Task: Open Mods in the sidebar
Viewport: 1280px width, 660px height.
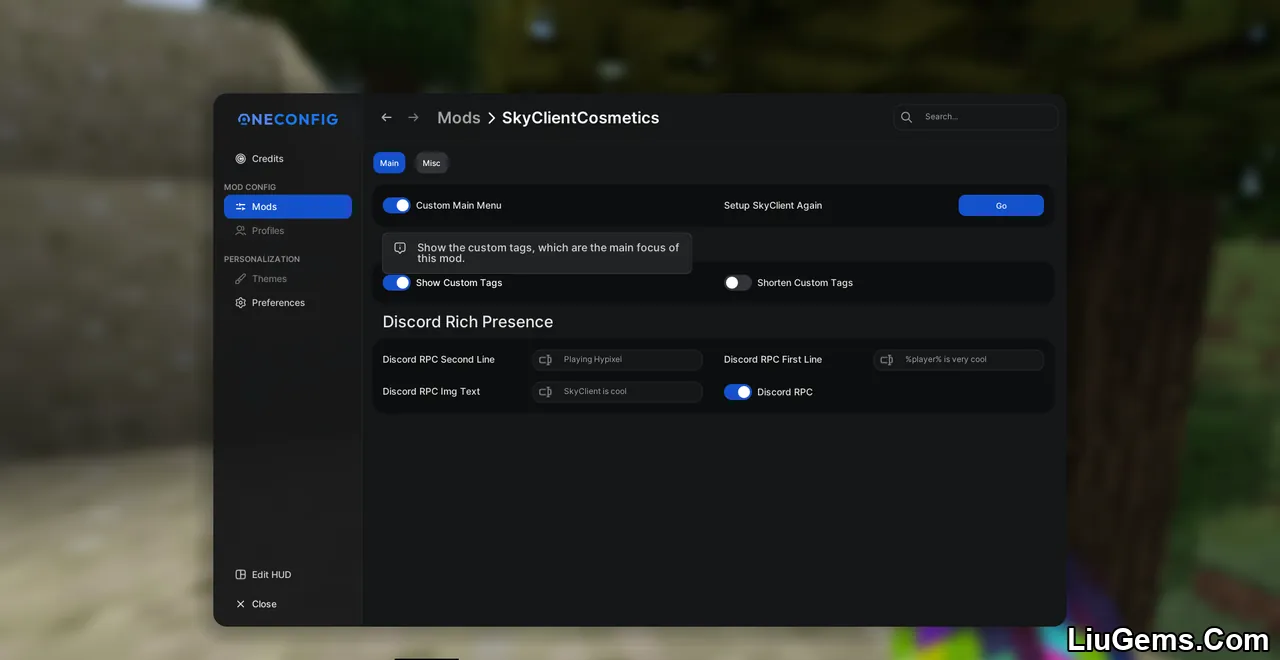Action: coord(288,207)
